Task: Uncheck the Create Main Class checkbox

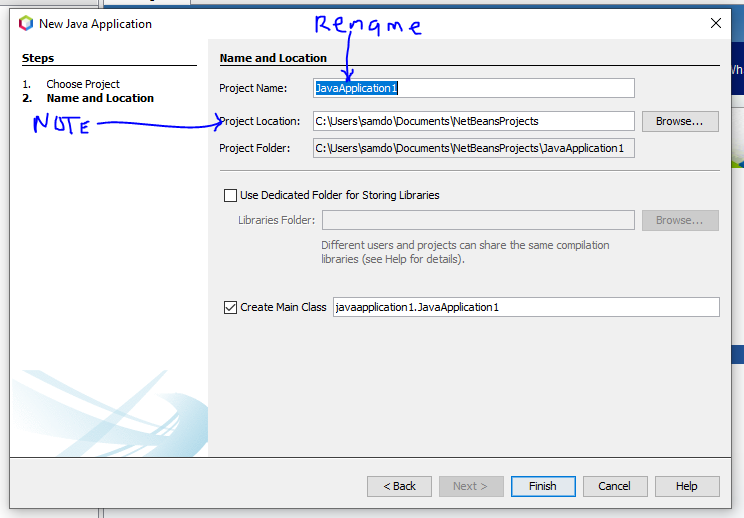Action: click(231, 307)
